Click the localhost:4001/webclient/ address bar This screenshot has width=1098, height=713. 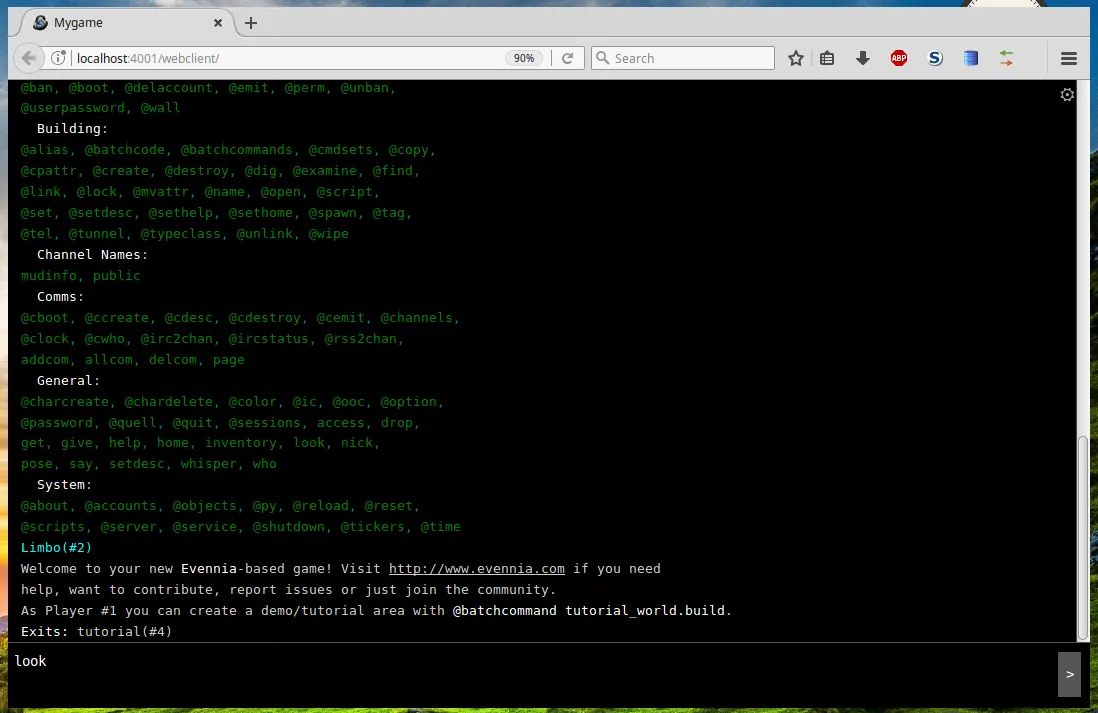pyautogui.click(x=287, y=58)
